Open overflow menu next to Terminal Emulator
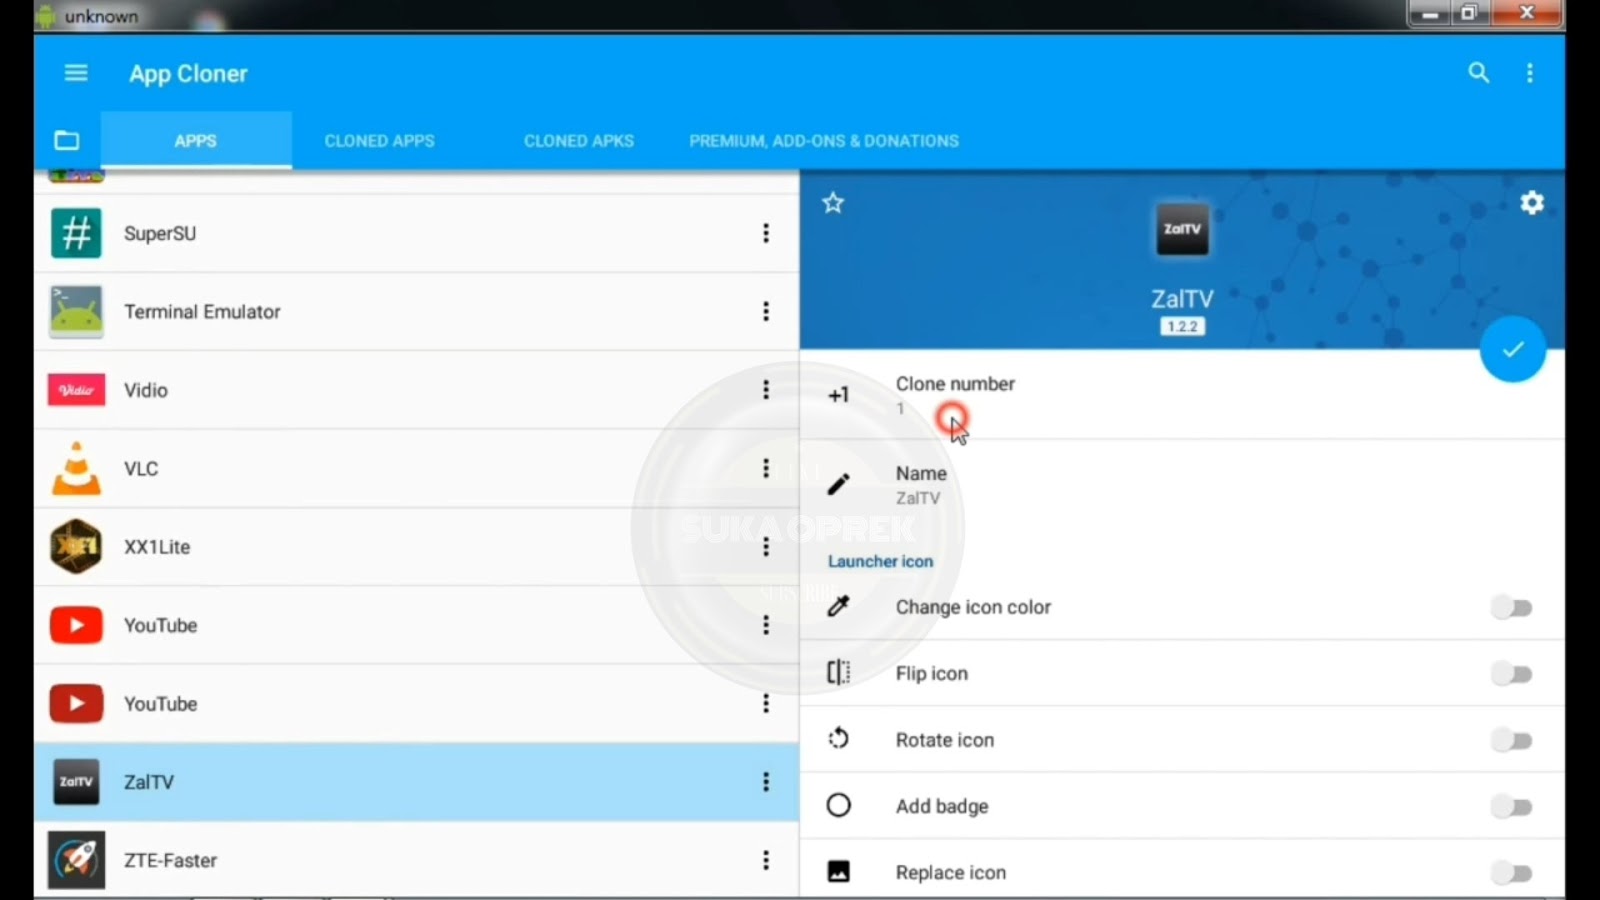Screen dimensions: 1600x900 point(765,311)
